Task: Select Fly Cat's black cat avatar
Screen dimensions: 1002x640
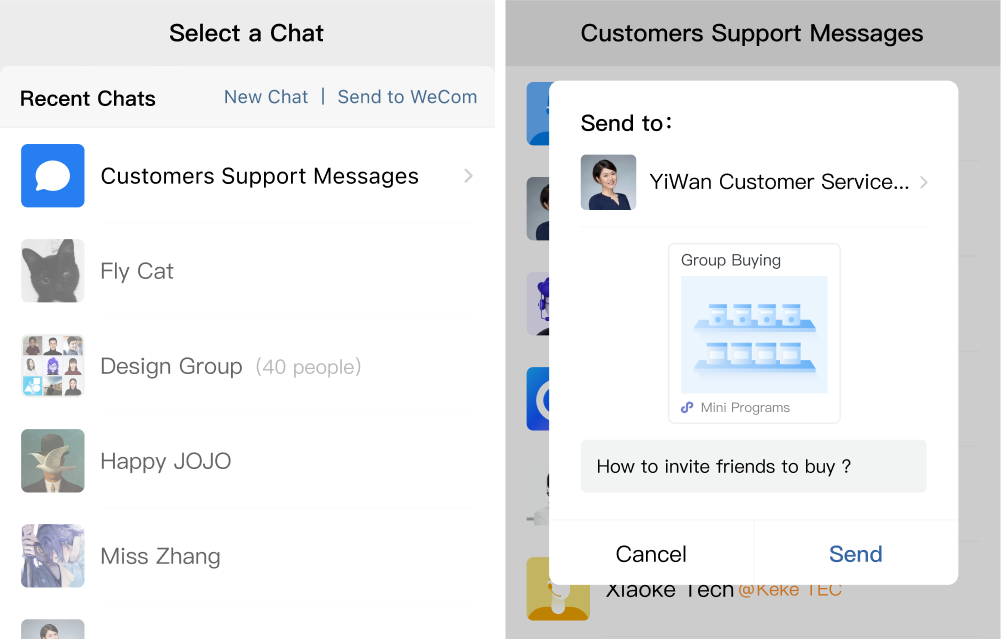Action: [52, 271]
